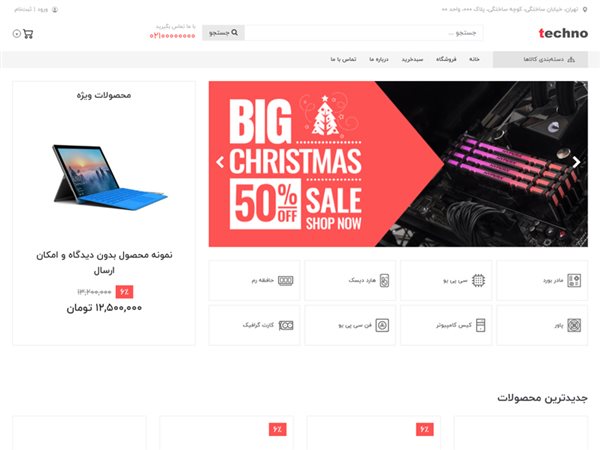This screenshot has width=600, height=450.
Task: Click the جستجو search button
Action: 223,33
